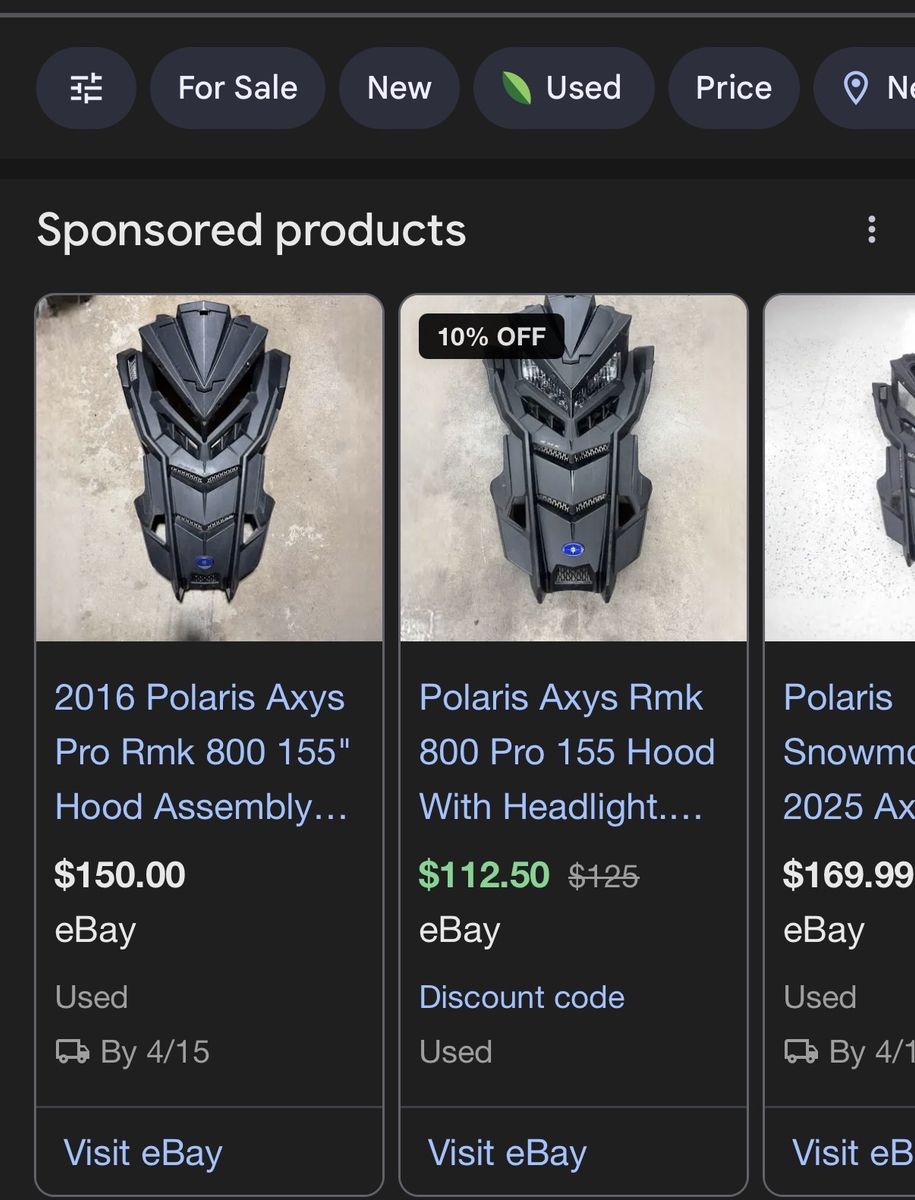Open the Polaris Snowmobile 2025 listing title
This screenshot has height=1200, width=915.
[848, 752]
